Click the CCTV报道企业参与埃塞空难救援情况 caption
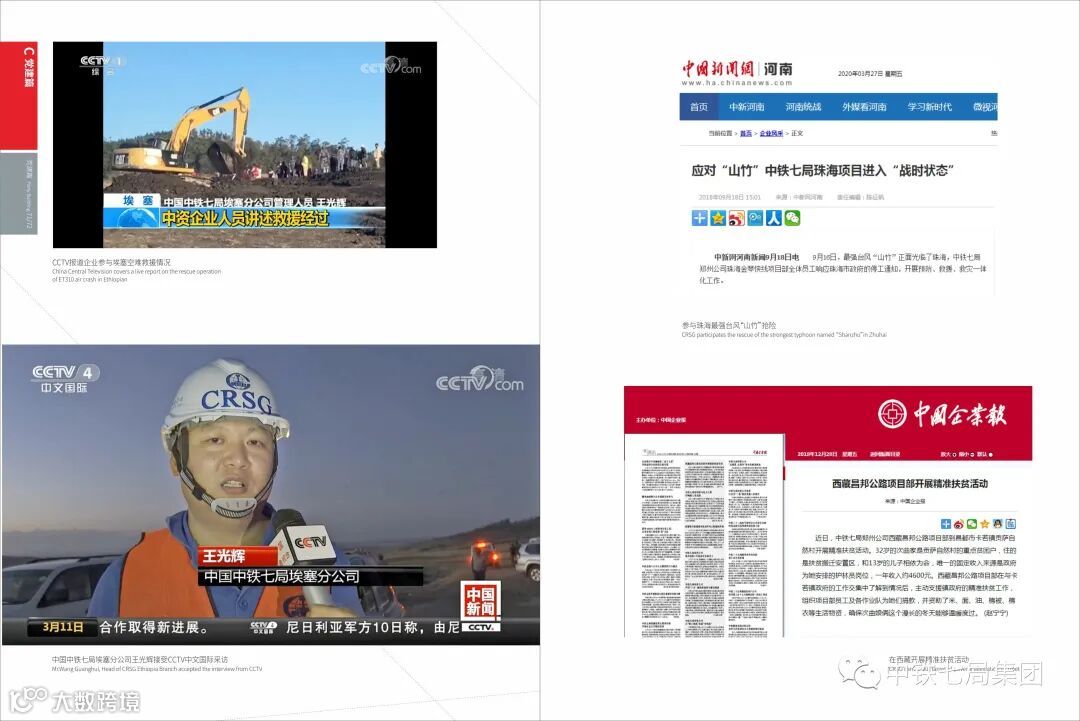Image resolution: width=1080 pixels, height=721 pixels. pyautogui.click(x=111, y=262)
